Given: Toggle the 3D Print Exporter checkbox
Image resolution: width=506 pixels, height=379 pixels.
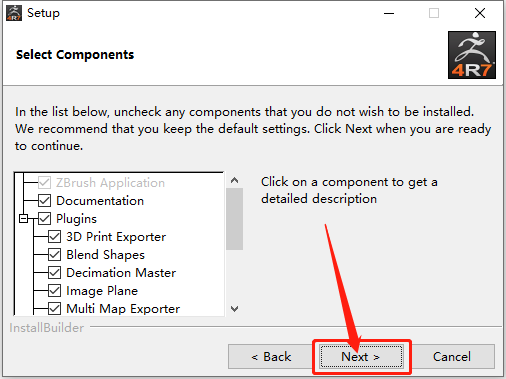Looking at the screenshot, I should coord(54,237).
